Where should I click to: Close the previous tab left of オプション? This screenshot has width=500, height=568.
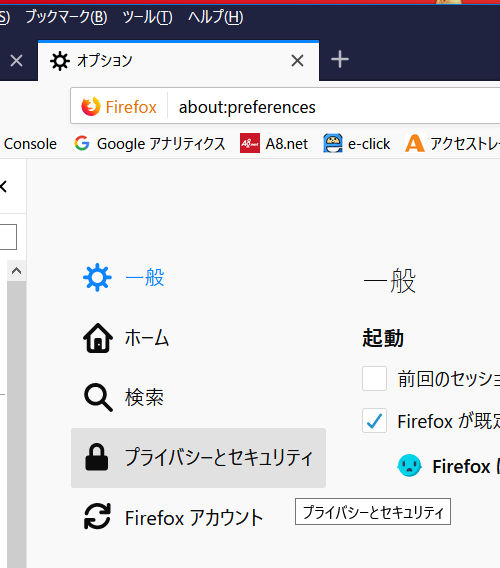(16, 60)
